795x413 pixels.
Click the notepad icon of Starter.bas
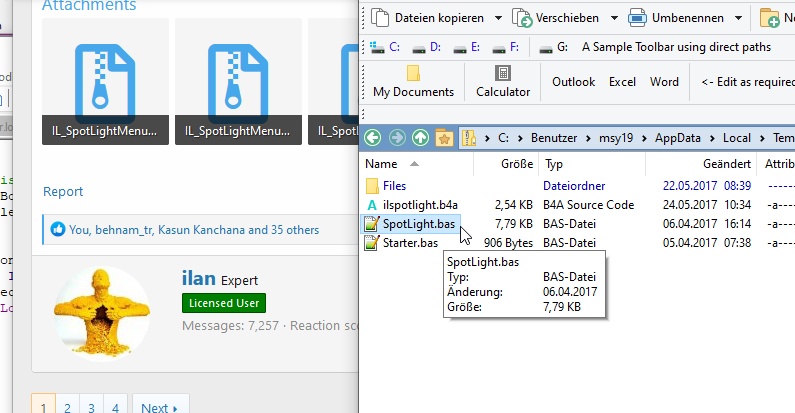click(372, 243)
